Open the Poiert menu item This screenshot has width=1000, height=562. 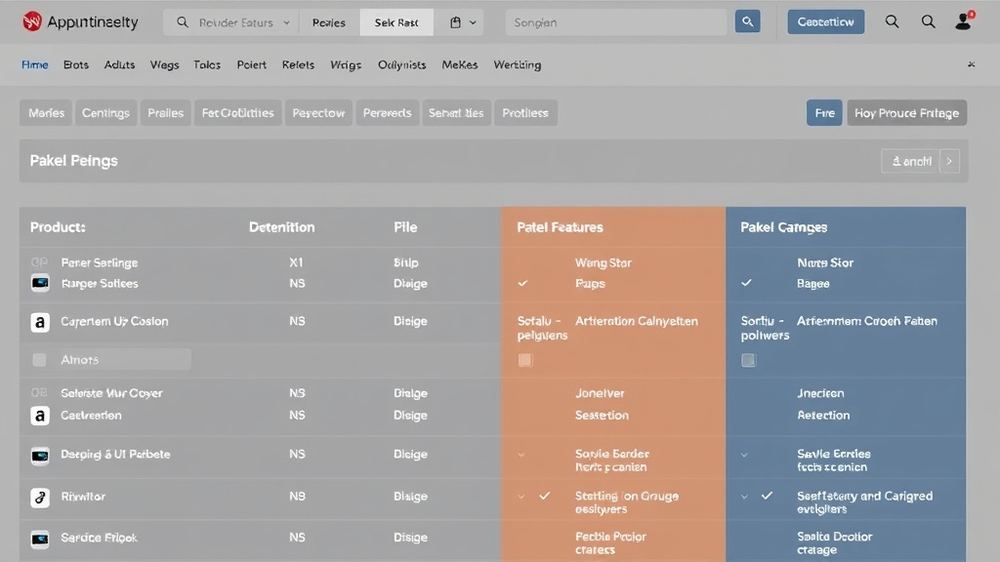(x=251, y=65)
